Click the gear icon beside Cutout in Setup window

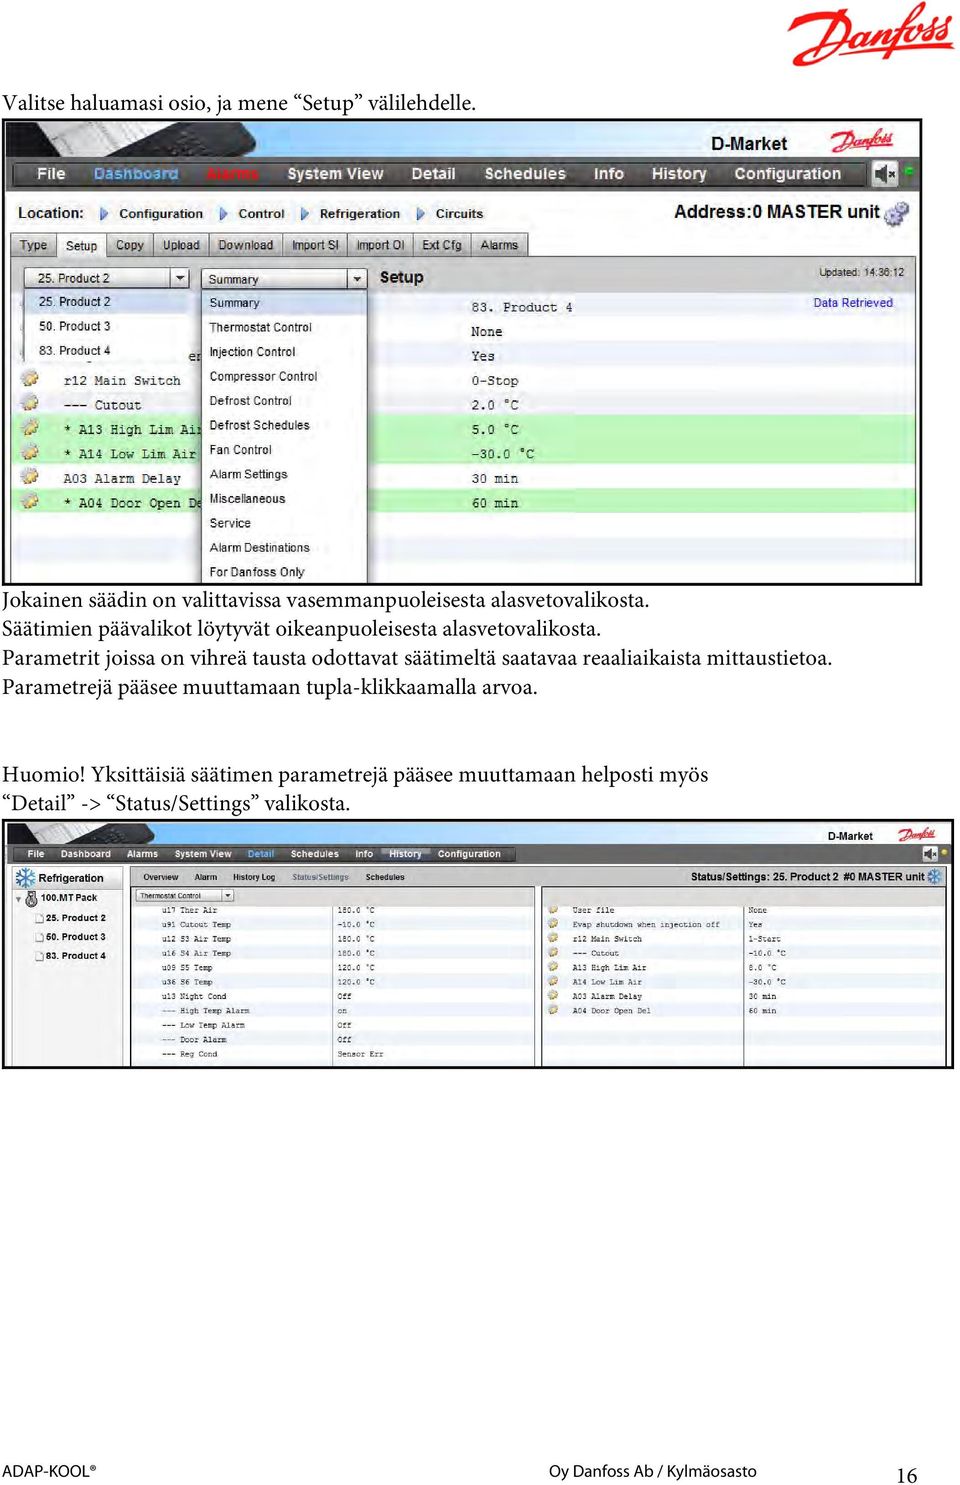pos(30,403)
